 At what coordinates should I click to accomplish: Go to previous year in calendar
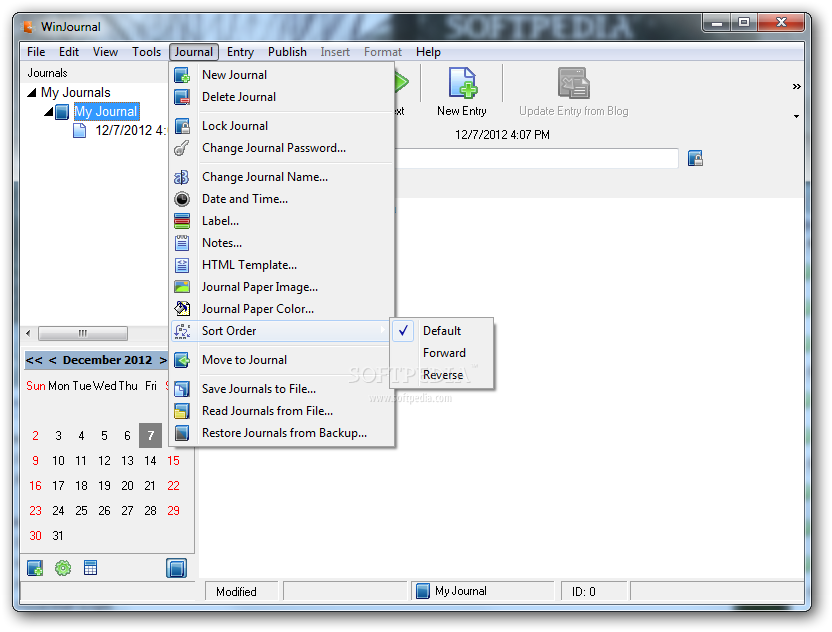34,360
